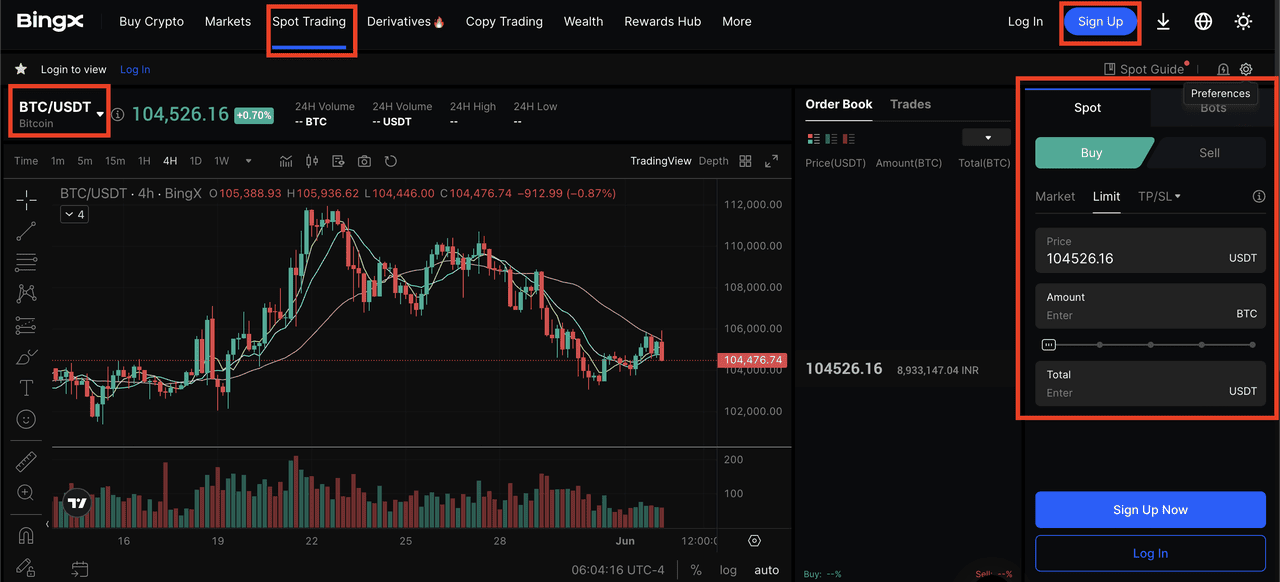Open BTC/USDT info circle icon
1280x582 pixels.
pos(118,115)
